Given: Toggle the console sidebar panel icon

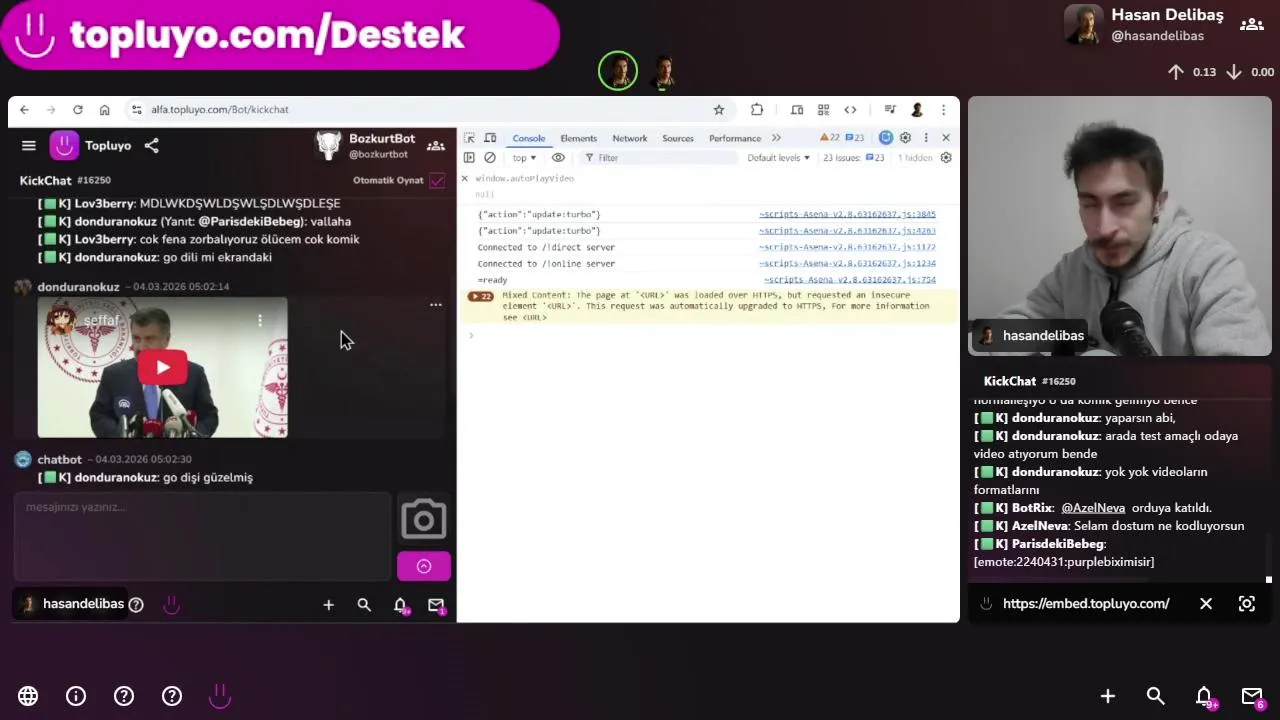Looking at the screenshot, I should click(469, 158).
